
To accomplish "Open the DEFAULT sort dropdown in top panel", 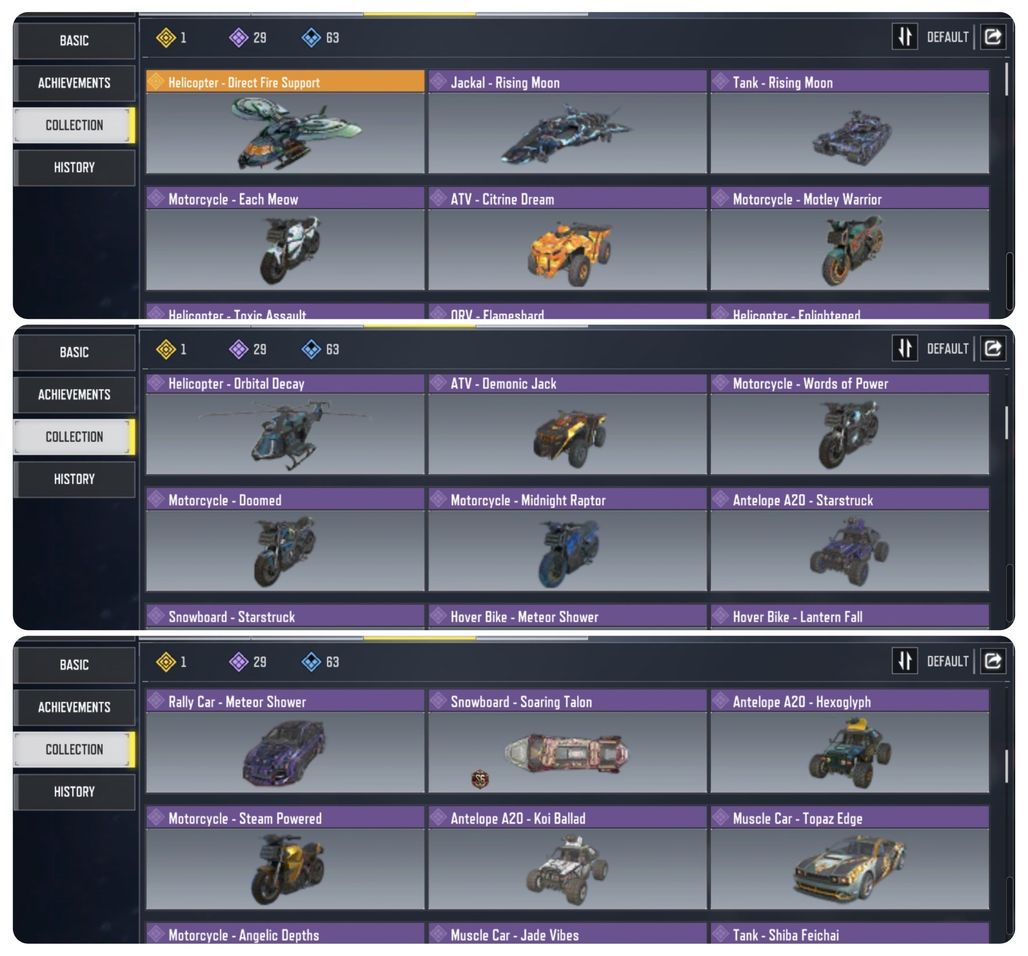I will (x=947, y=37).
